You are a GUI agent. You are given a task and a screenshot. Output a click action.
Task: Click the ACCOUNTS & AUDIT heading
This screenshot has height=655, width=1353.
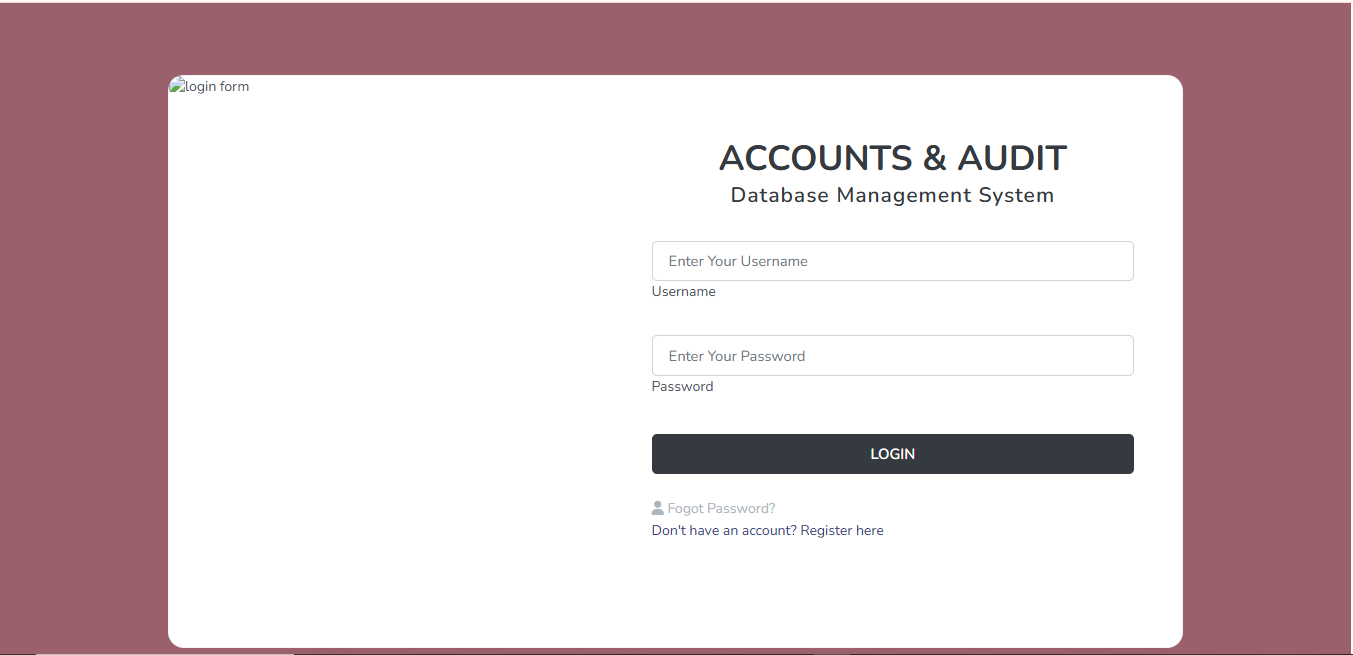[x=892, y=159]
